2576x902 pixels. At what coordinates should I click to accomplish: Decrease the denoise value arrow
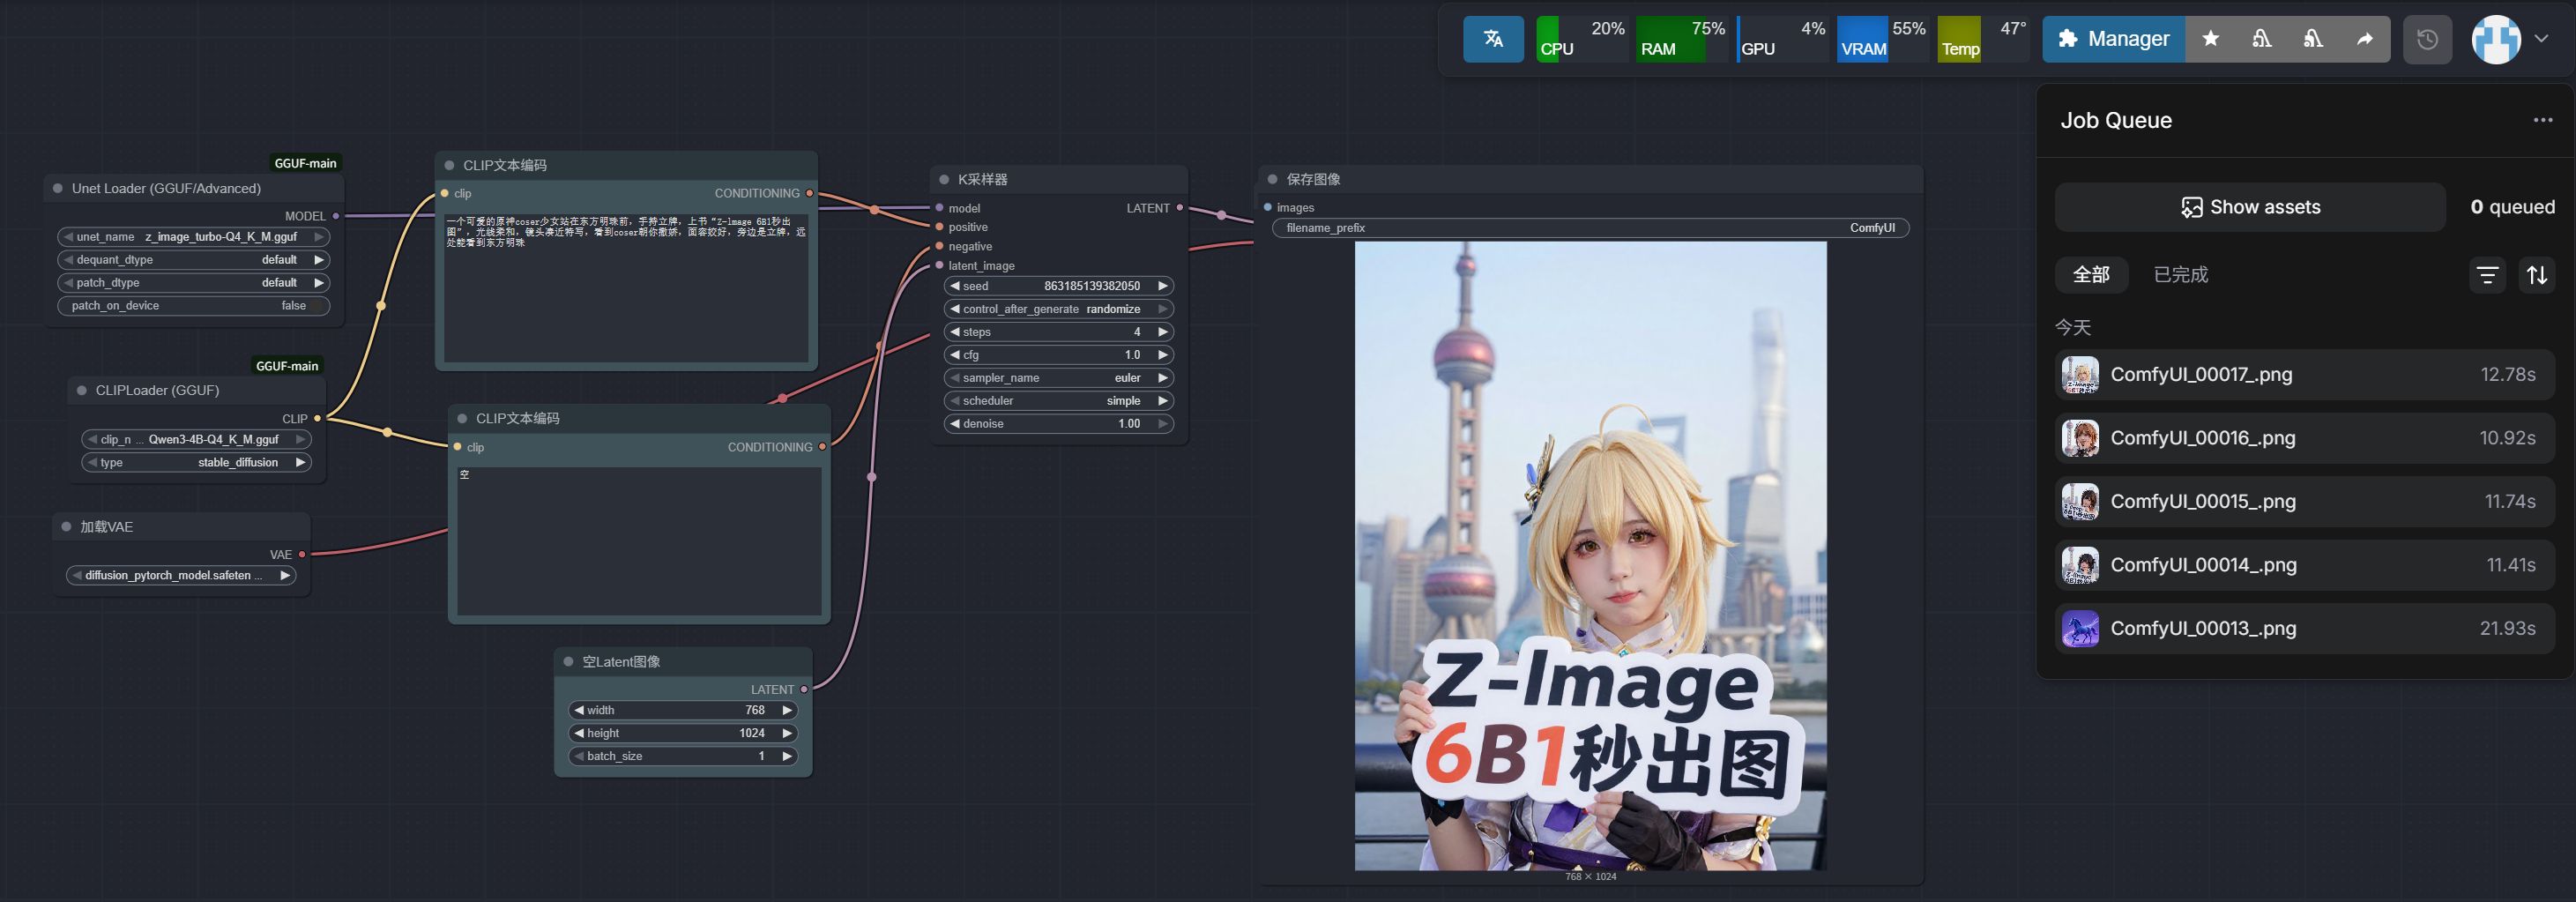click(x=955, y=424)
